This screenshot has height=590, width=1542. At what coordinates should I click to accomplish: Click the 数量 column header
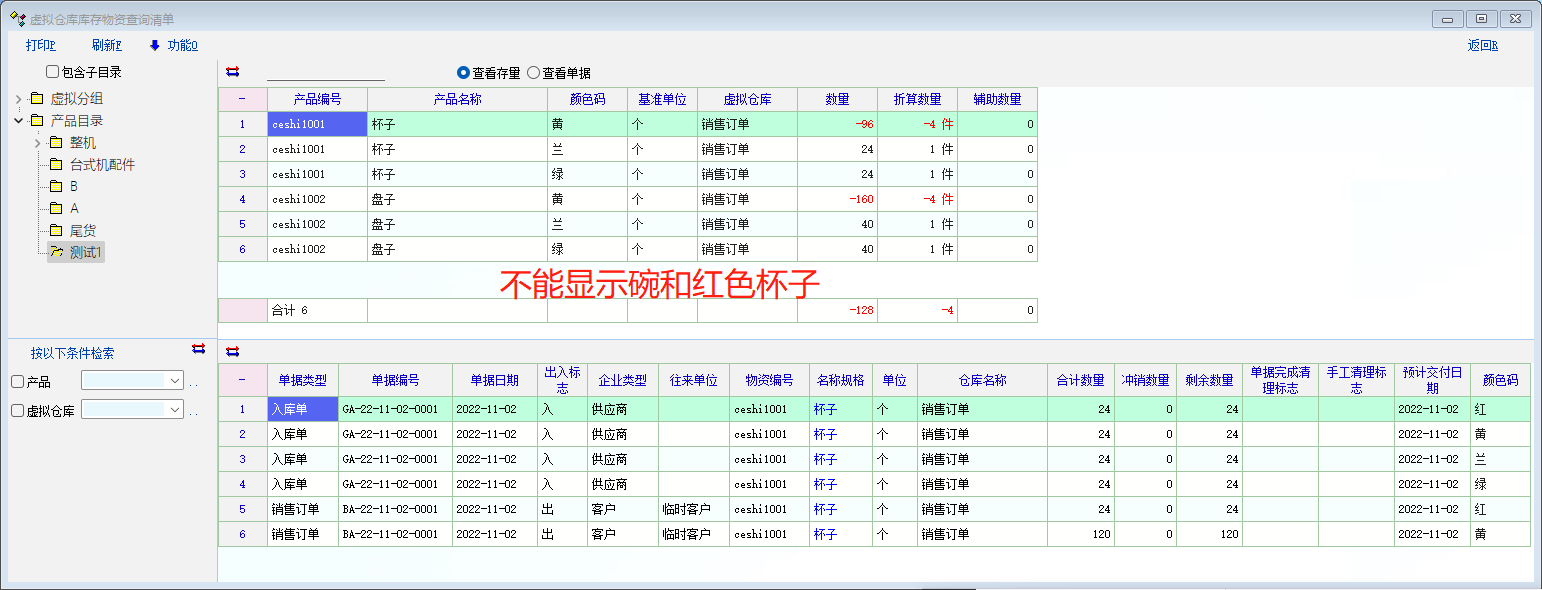pos(837,99)
